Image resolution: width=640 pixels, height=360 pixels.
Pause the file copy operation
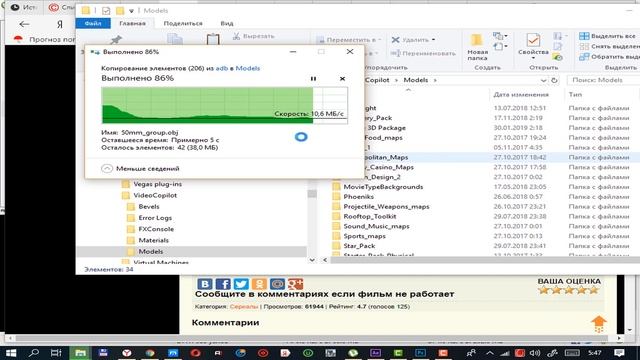[x=313, y=78]
